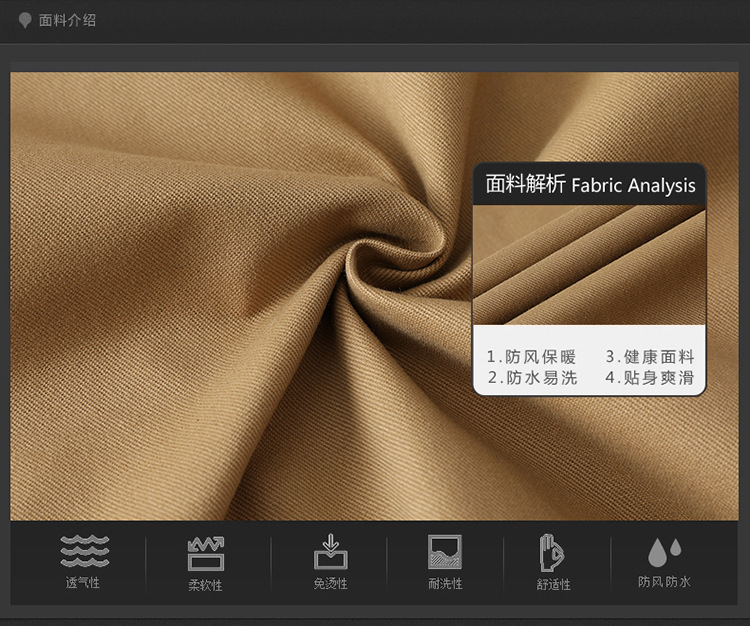Click the no-iron icon with down arrow
This screenshot has height=626, width=750.
(x=329, y=552)
